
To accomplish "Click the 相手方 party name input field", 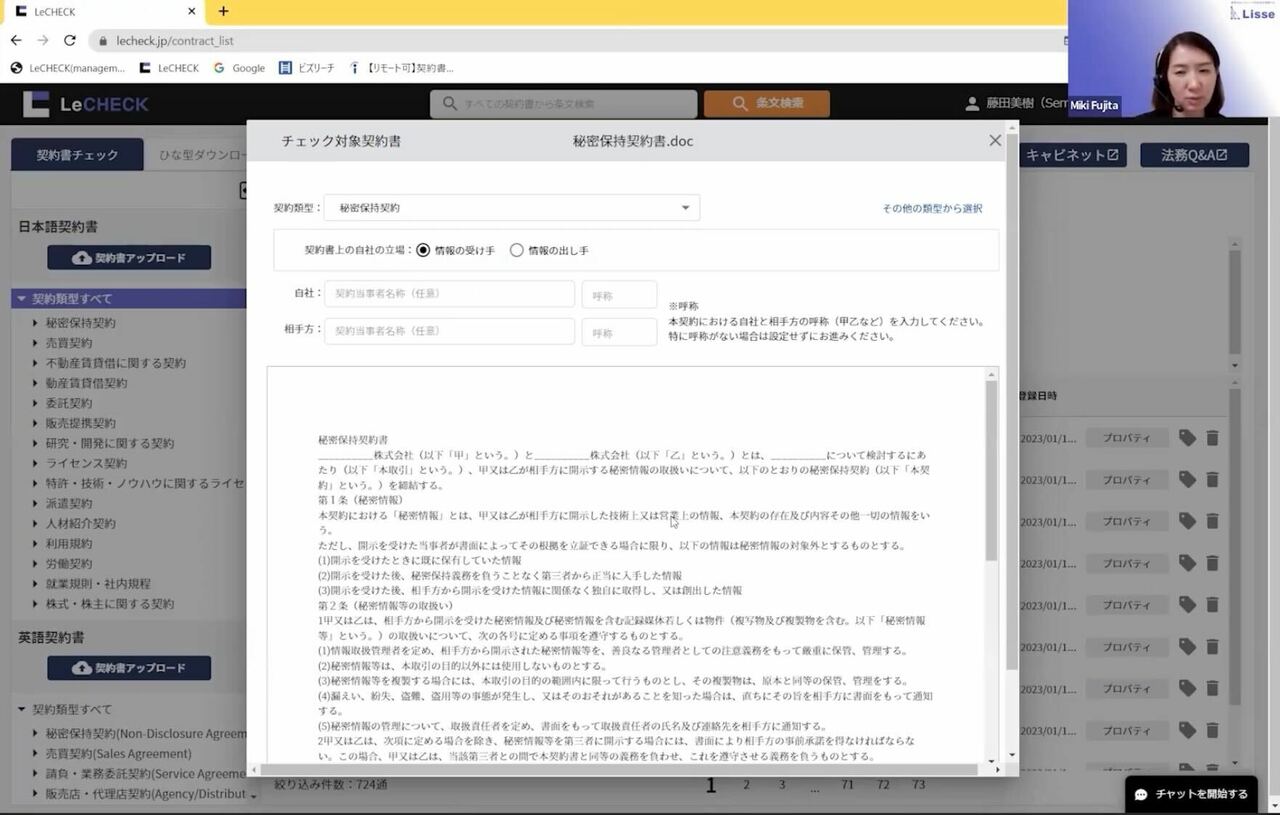I will (x=449, y=331).
